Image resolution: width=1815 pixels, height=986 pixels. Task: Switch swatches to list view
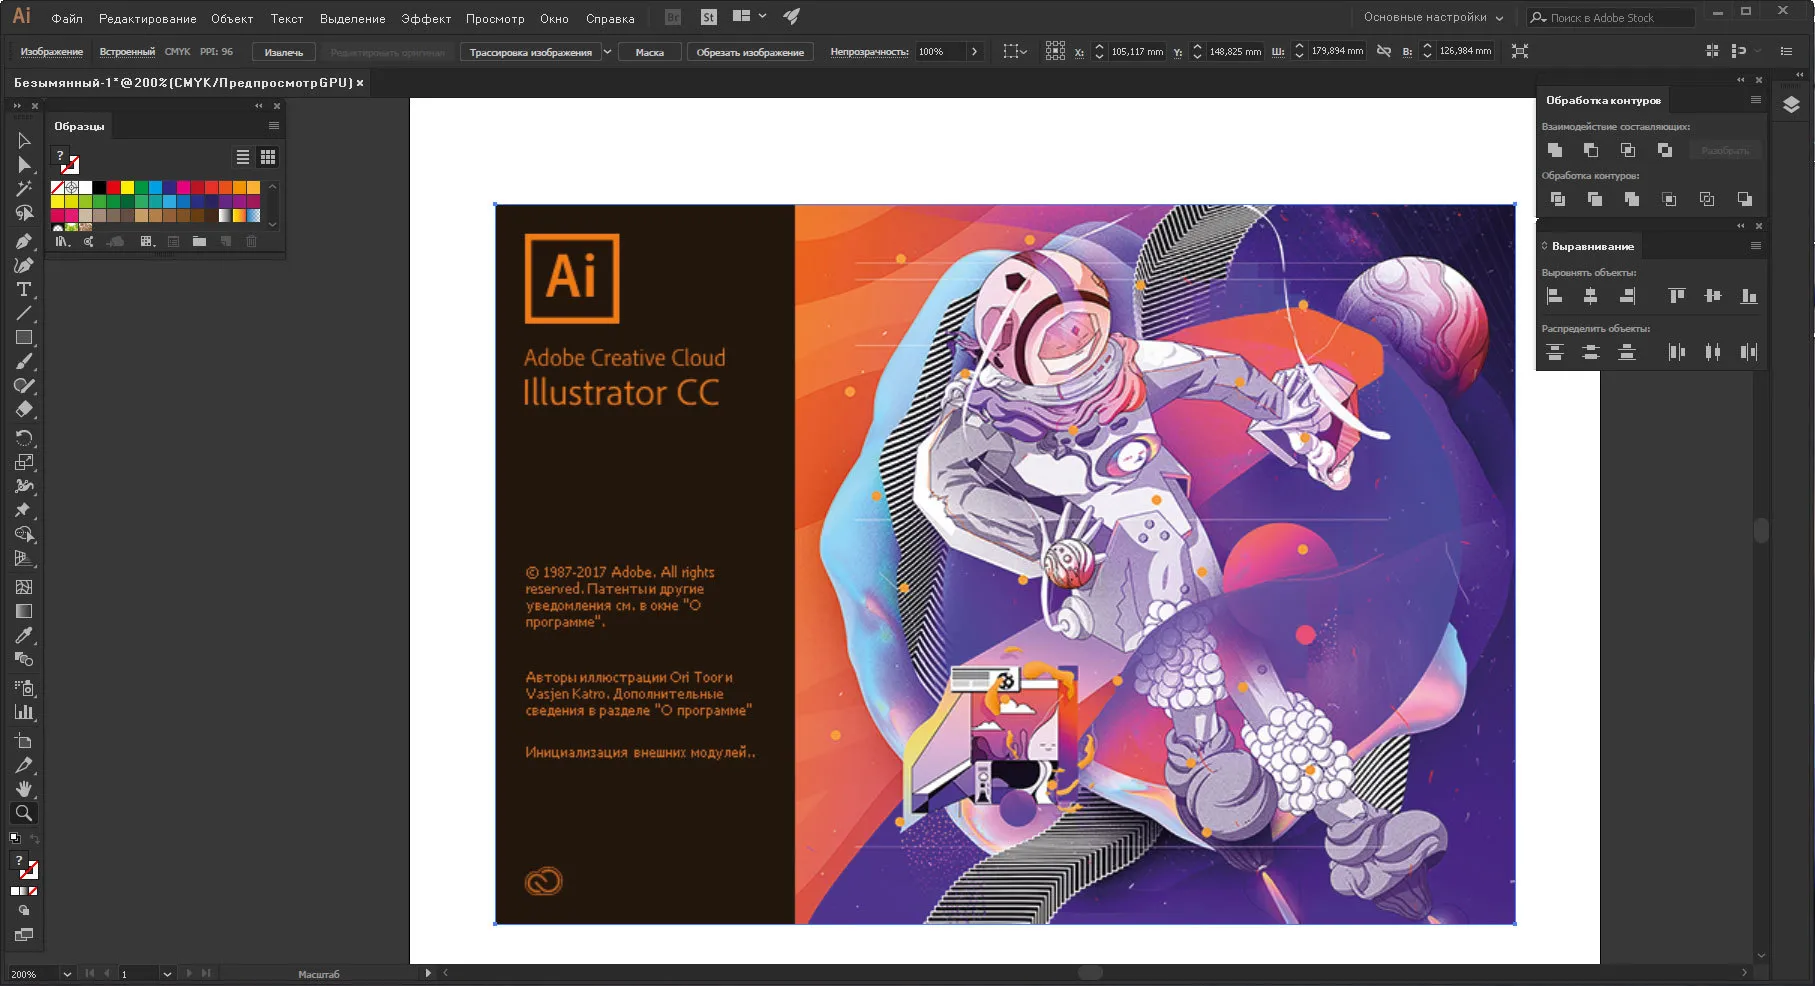point(243,157)
